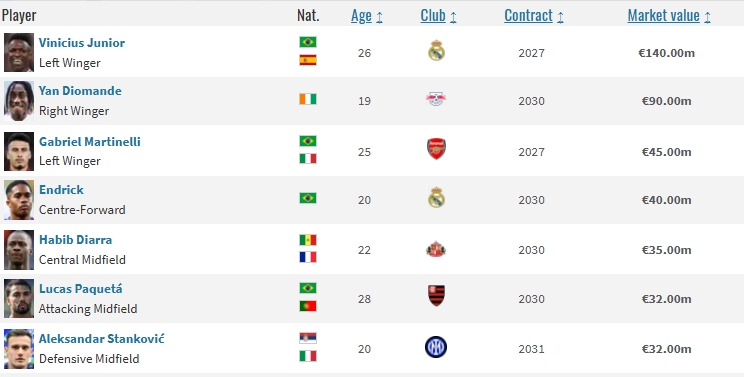View Aleksandar Stanković's profile
This screenshot has height=377, width=744.
tap(102, 339)
